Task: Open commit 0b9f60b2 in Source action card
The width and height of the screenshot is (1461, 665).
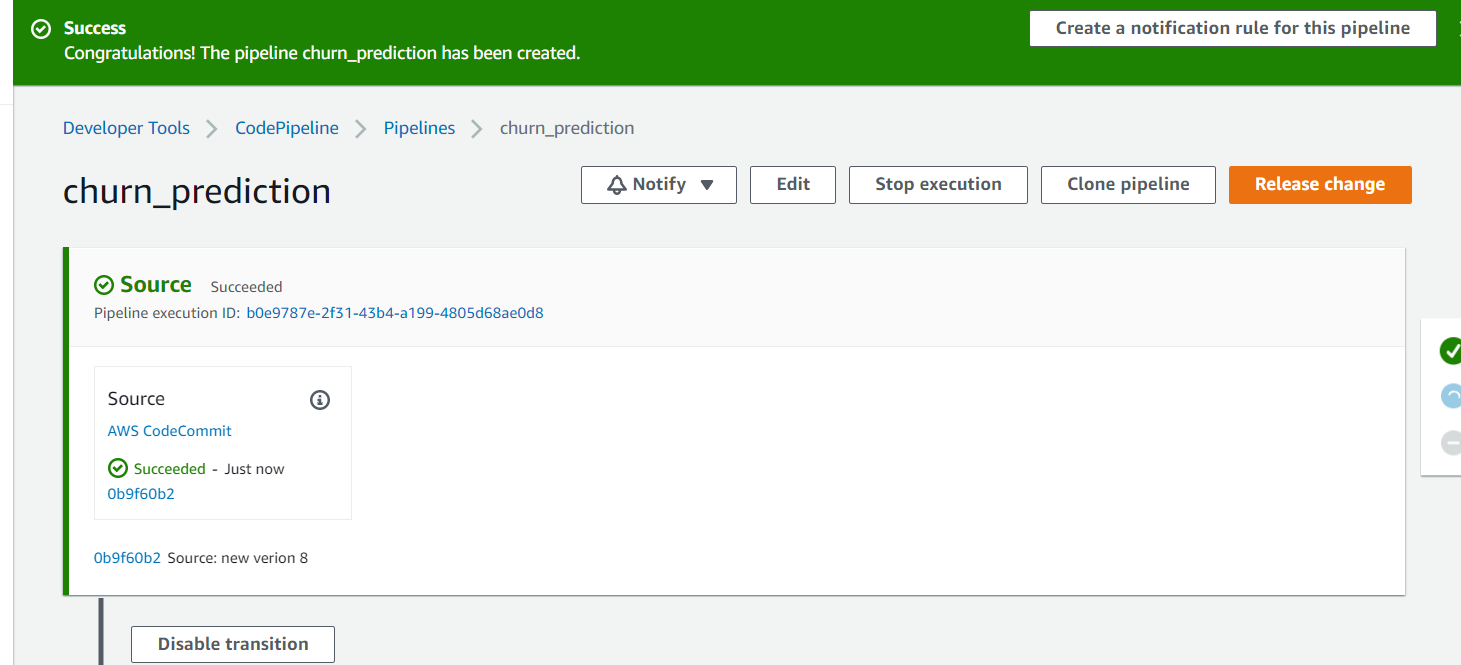Action: tap(141, 494)
